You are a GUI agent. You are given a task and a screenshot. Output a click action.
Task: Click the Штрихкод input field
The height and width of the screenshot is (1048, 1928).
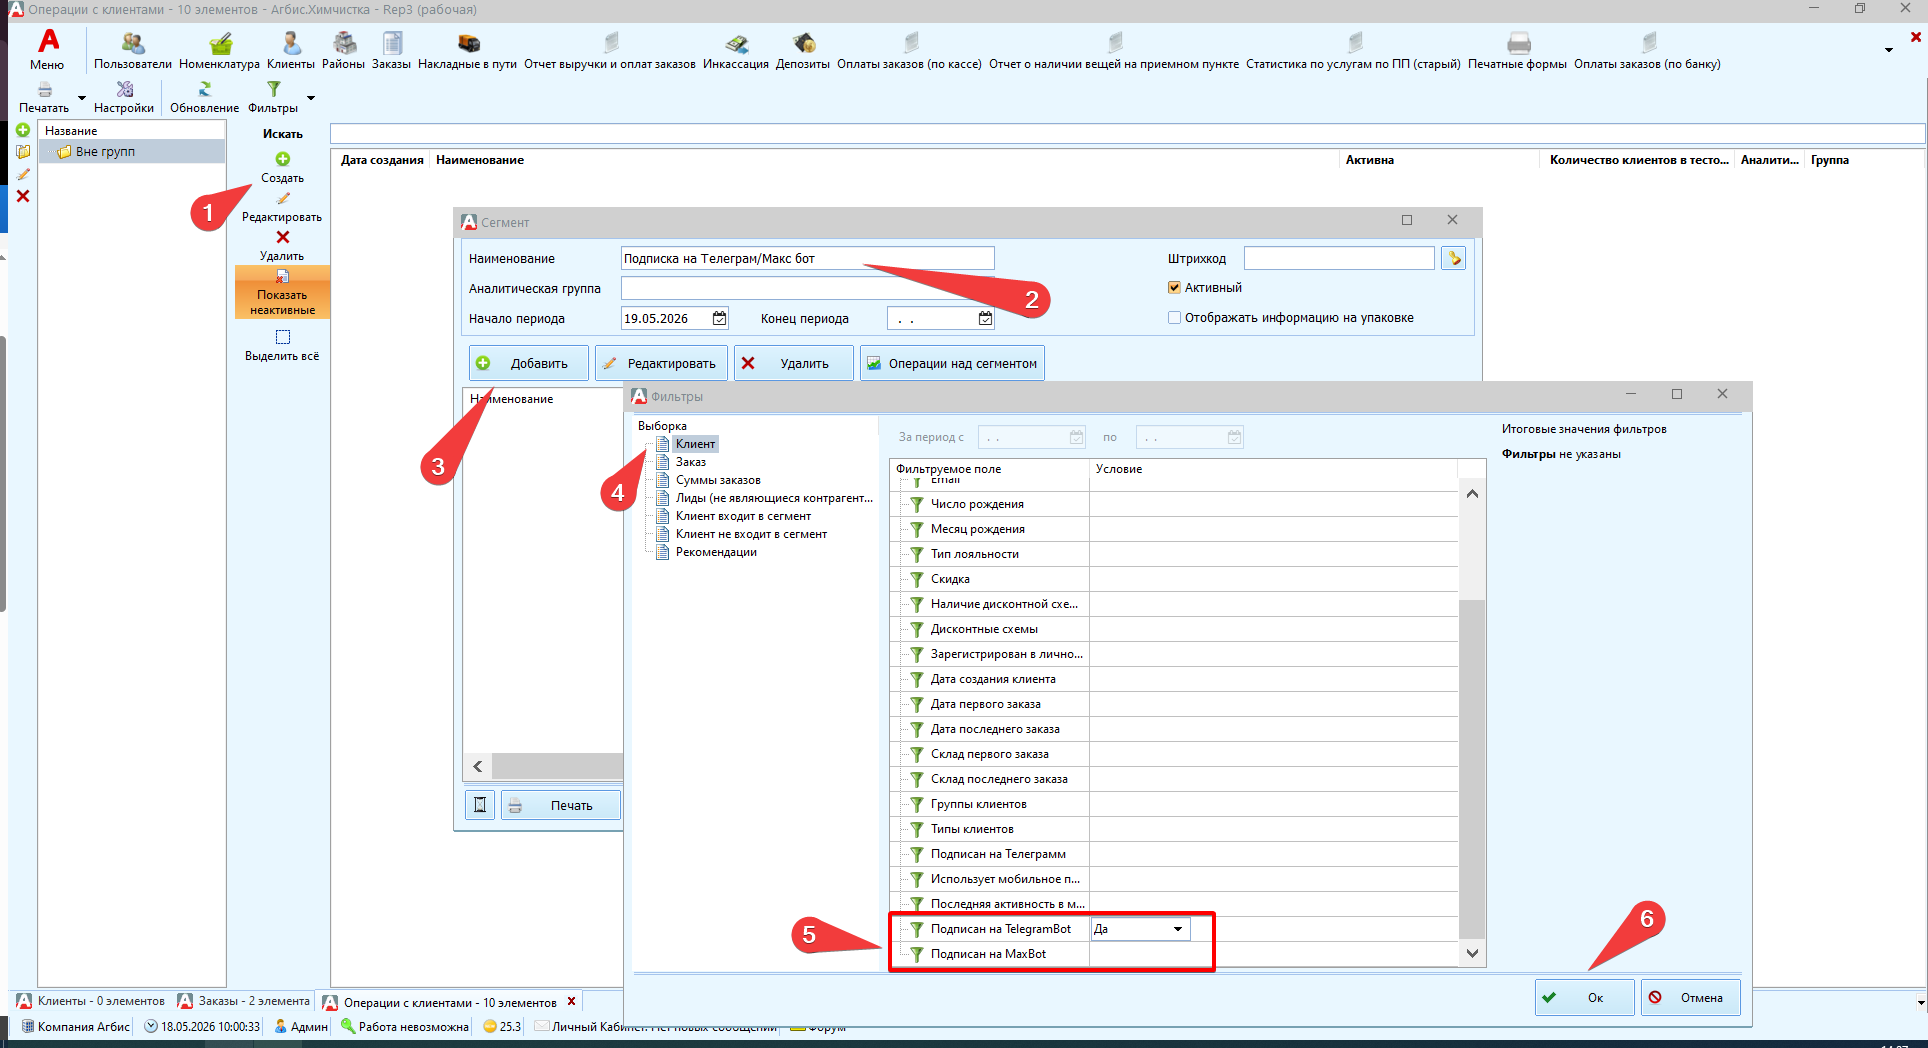(1339, 259)
